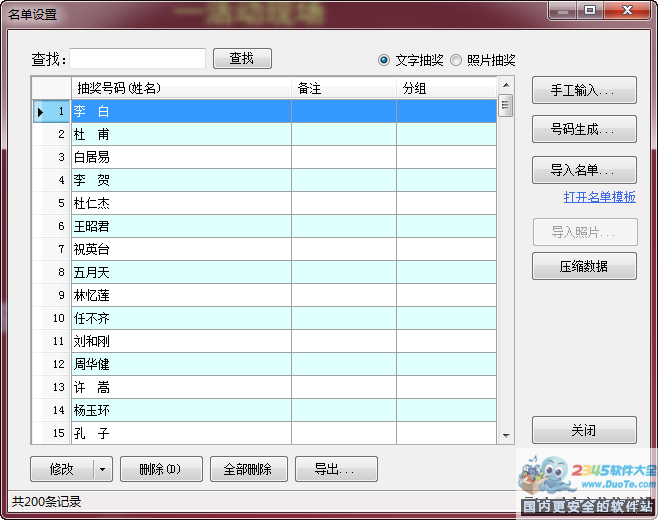Click the 抽奖号码(姓名) column header

pyautogui.click(x=181, y=88)
